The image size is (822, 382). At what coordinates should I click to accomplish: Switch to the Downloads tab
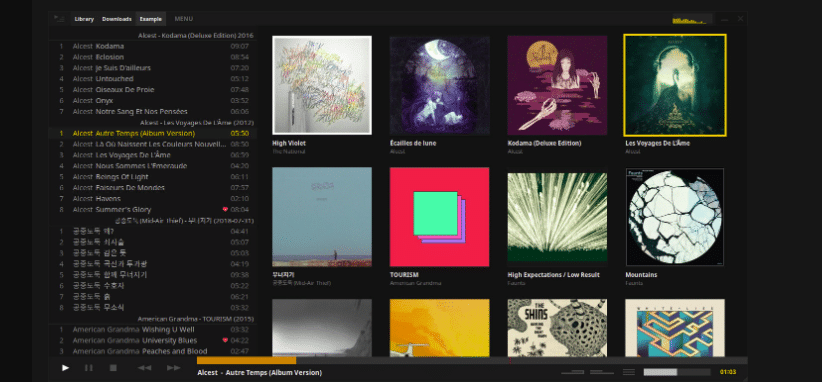[116, 19]
